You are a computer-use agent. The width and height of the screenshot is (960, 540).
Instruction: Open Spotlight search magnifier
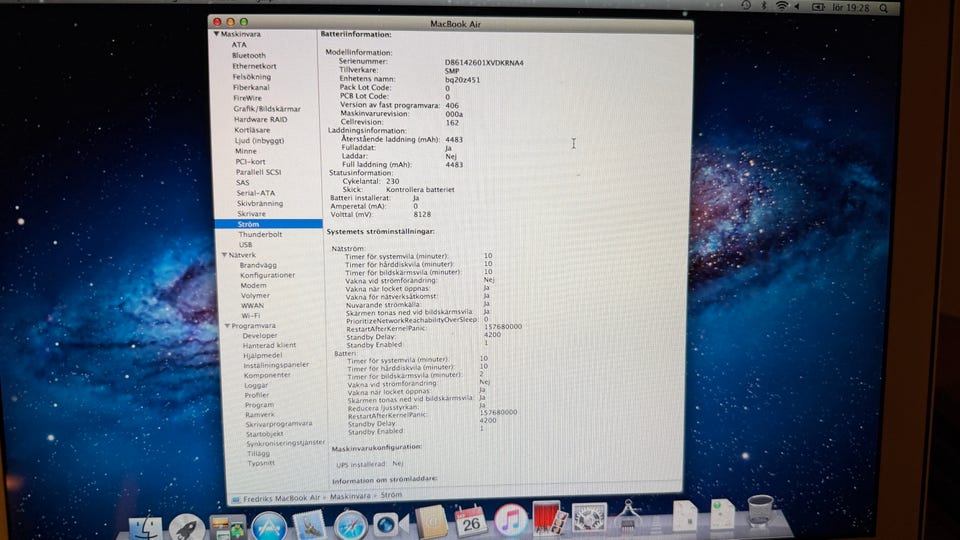tap(883, 8)
